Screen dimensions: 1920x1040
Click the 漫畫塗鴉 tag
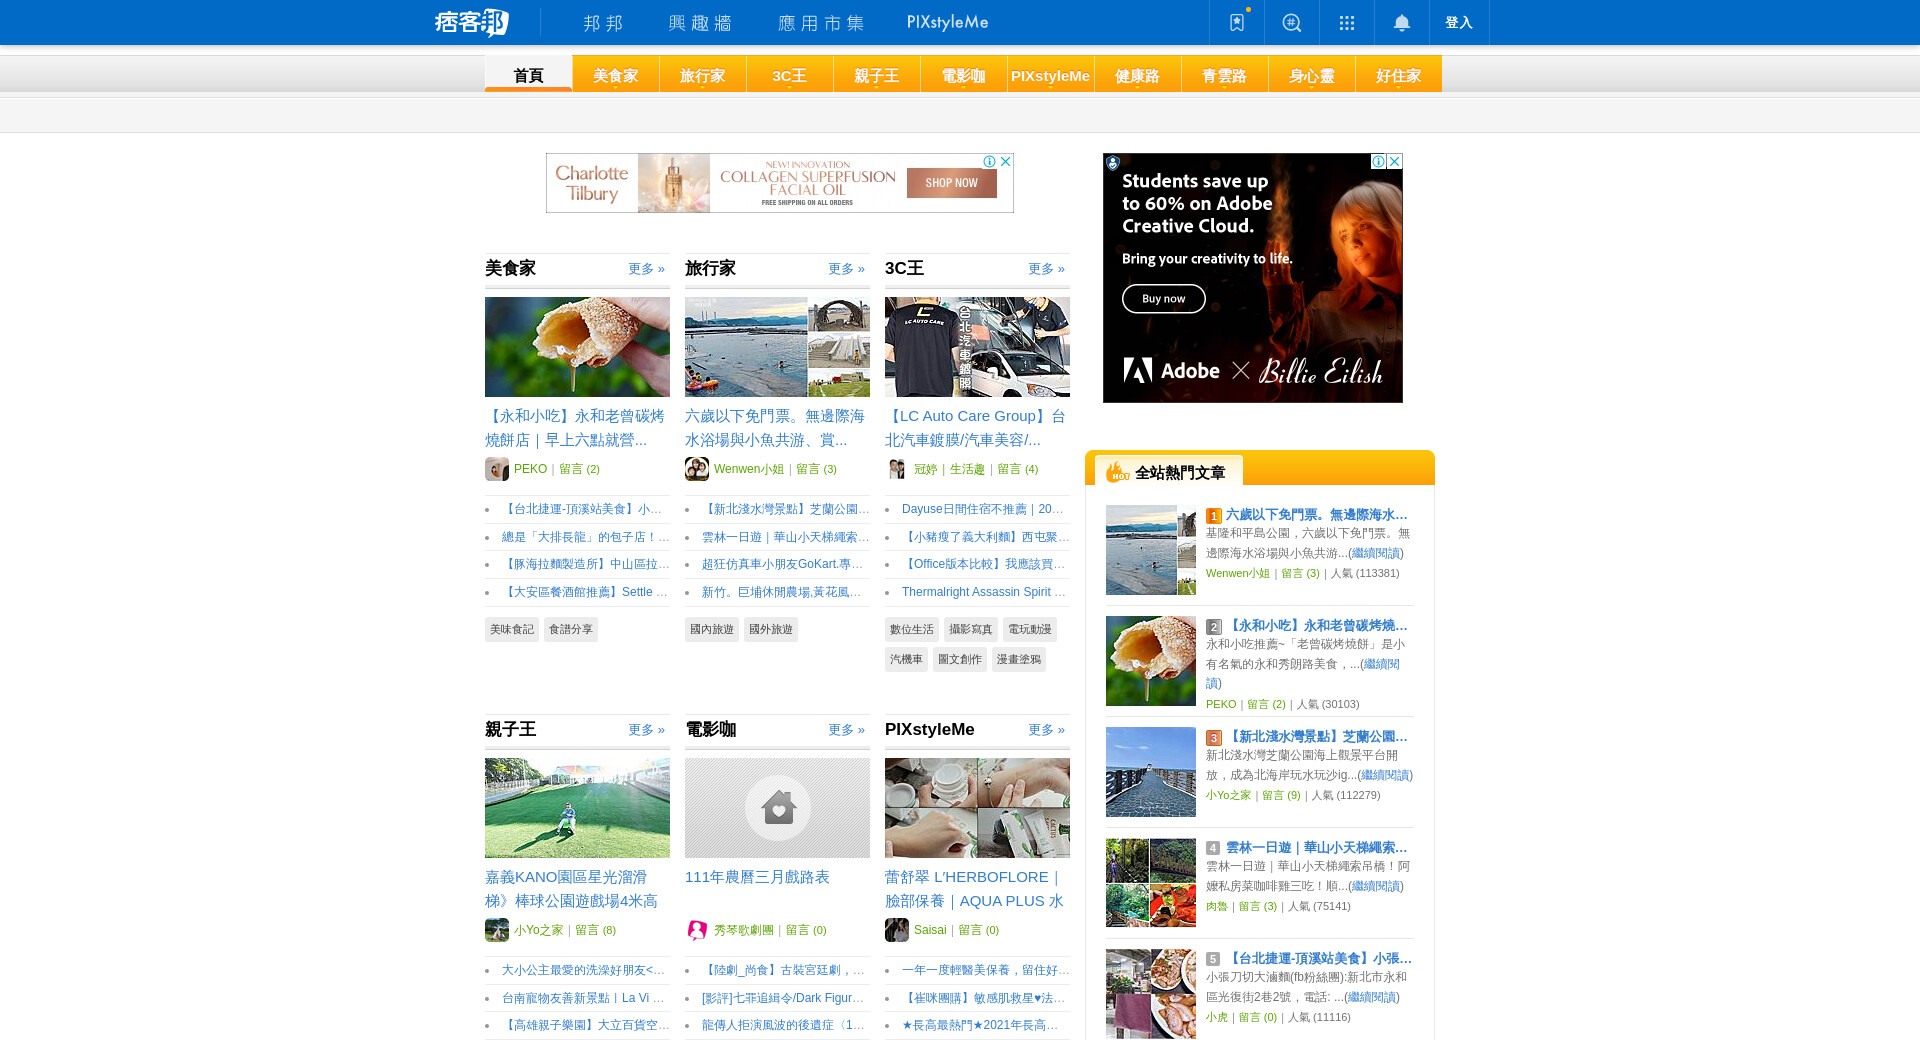[x=1019, y=659]
